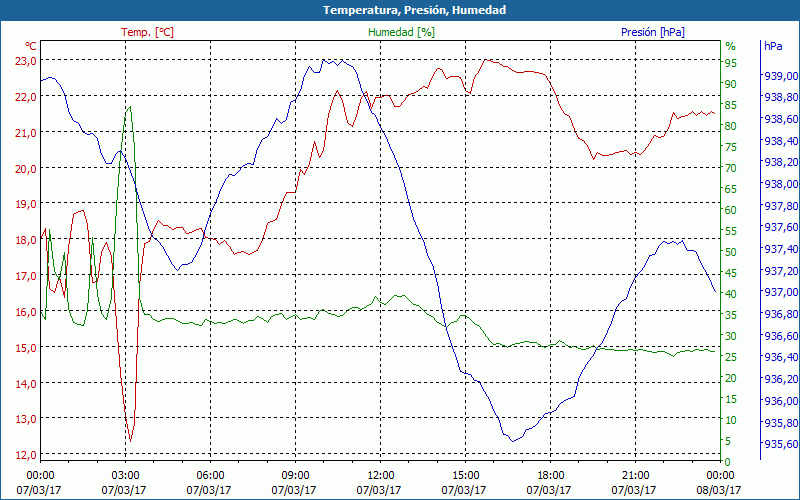Click the temperature minimum dip near 03:00

tap(131, 441)
